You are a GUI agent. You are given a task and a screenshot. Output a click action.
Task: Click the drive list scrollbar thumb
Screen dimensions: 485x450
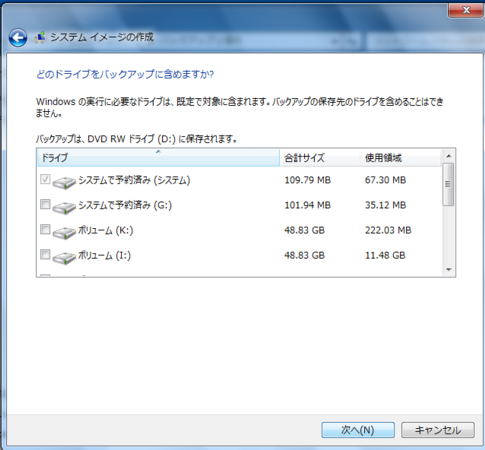tap(448, 184)
